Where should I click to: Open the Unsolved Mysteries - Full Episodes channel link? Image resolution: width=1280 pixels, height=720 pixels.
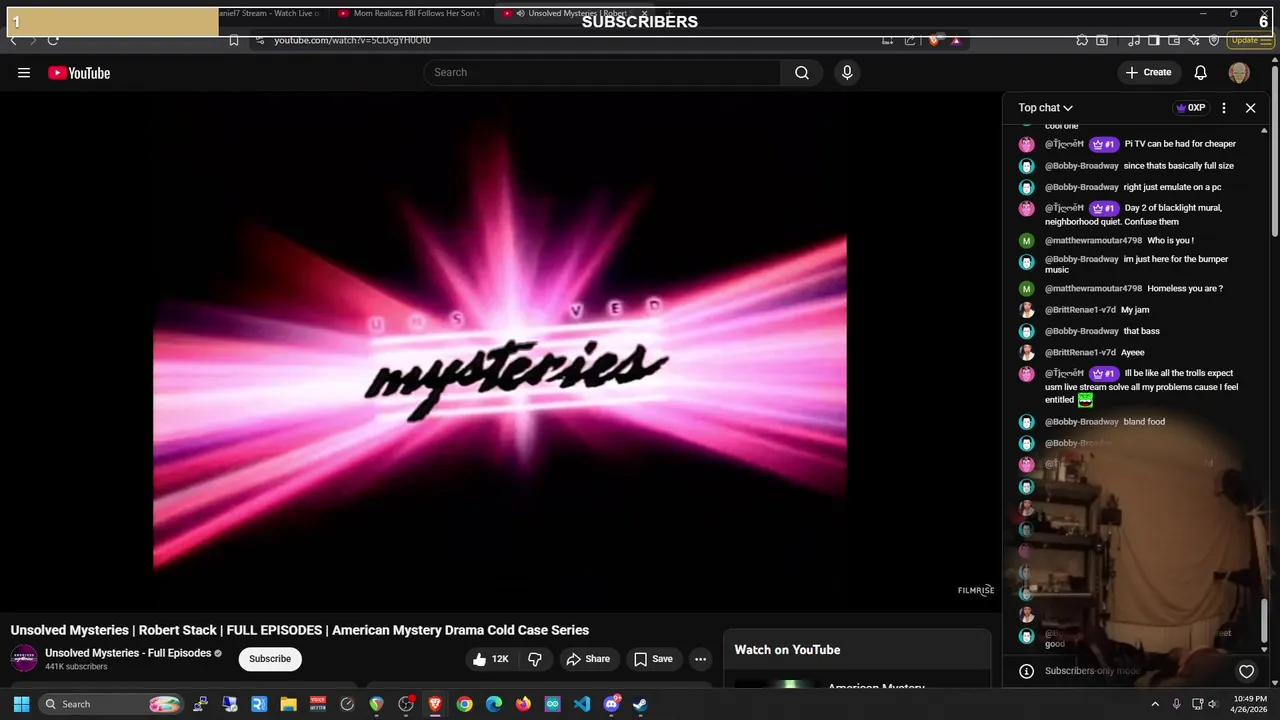(128, 653)
